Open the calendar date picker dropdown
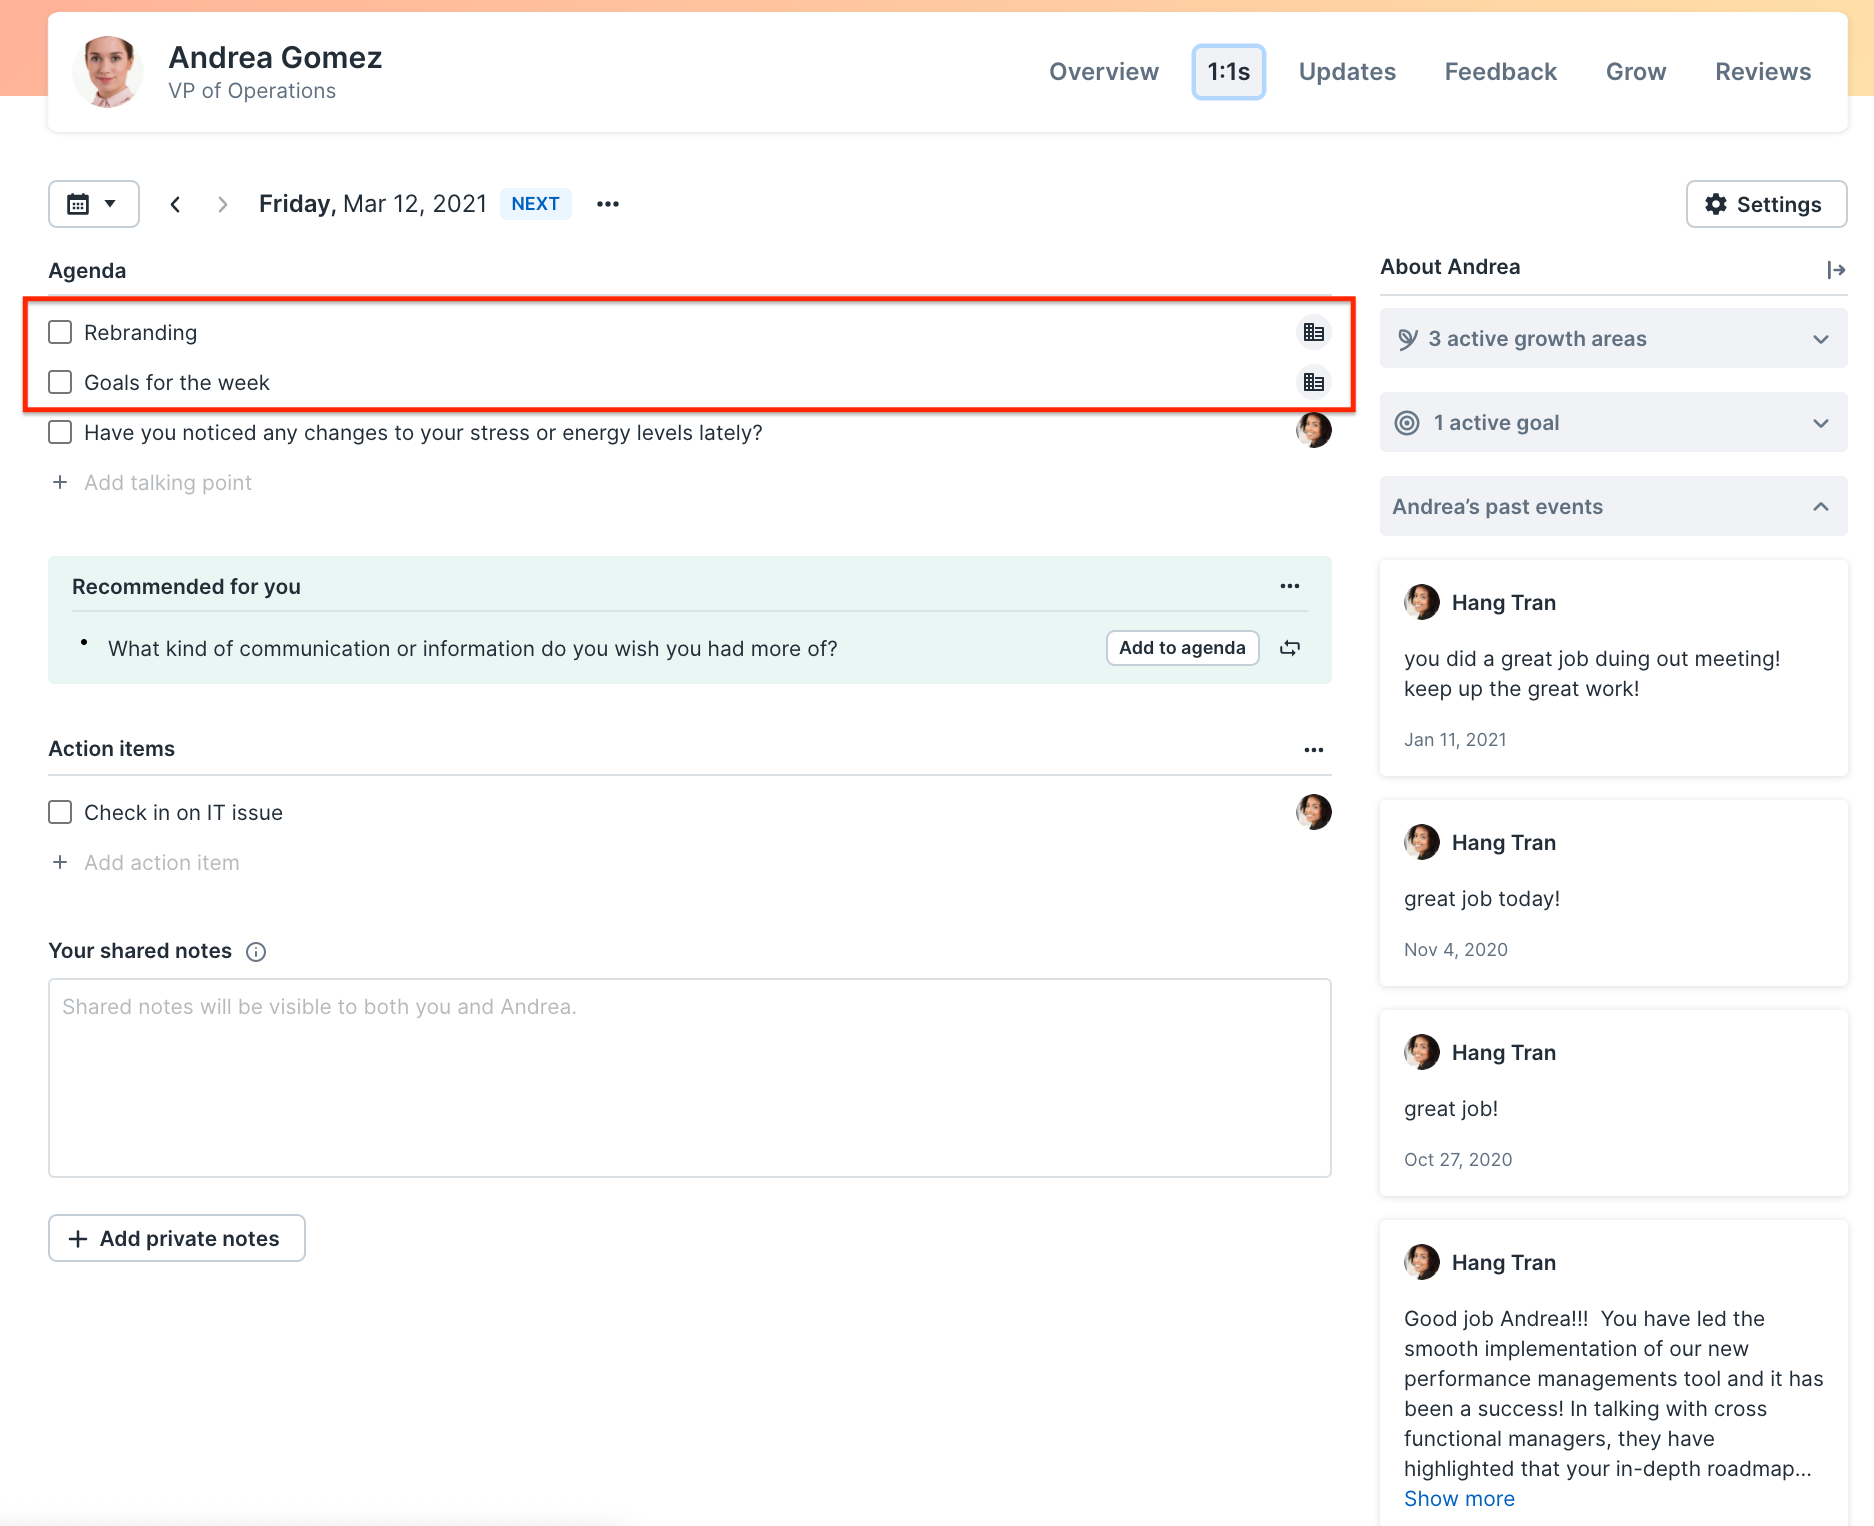 tap(93, 204)
